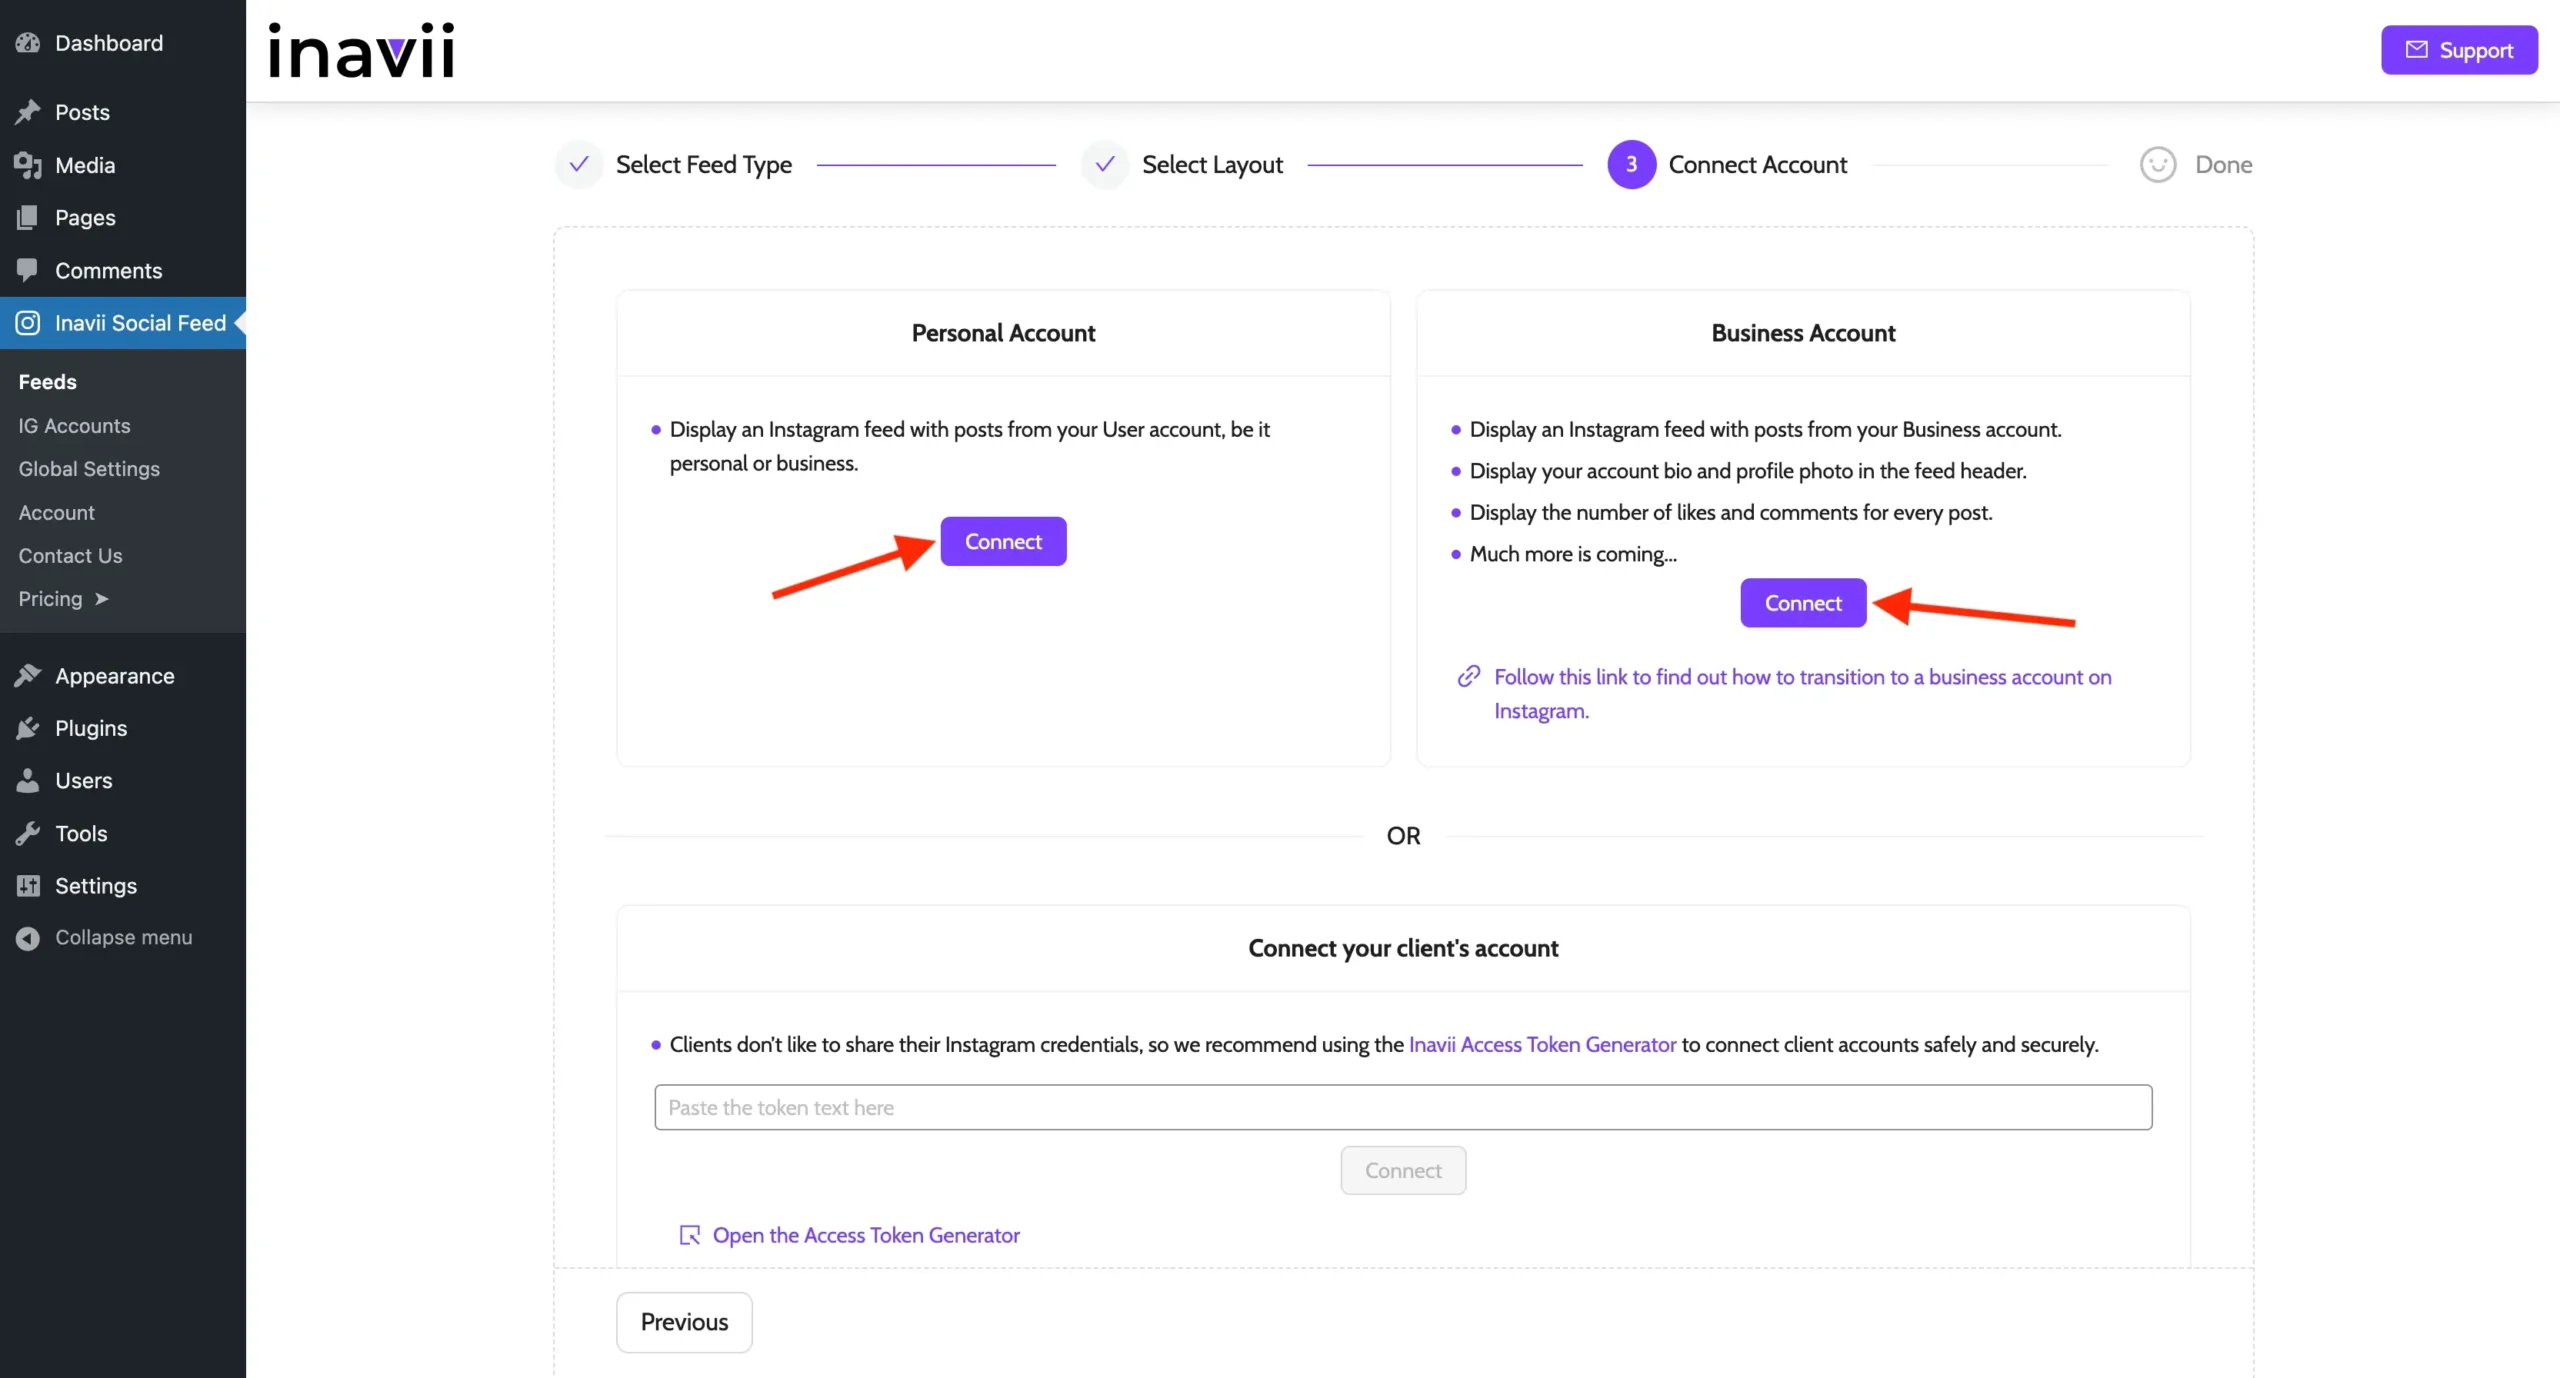
Task: Open Global Settings submenu item
Action: click(89, 469)
